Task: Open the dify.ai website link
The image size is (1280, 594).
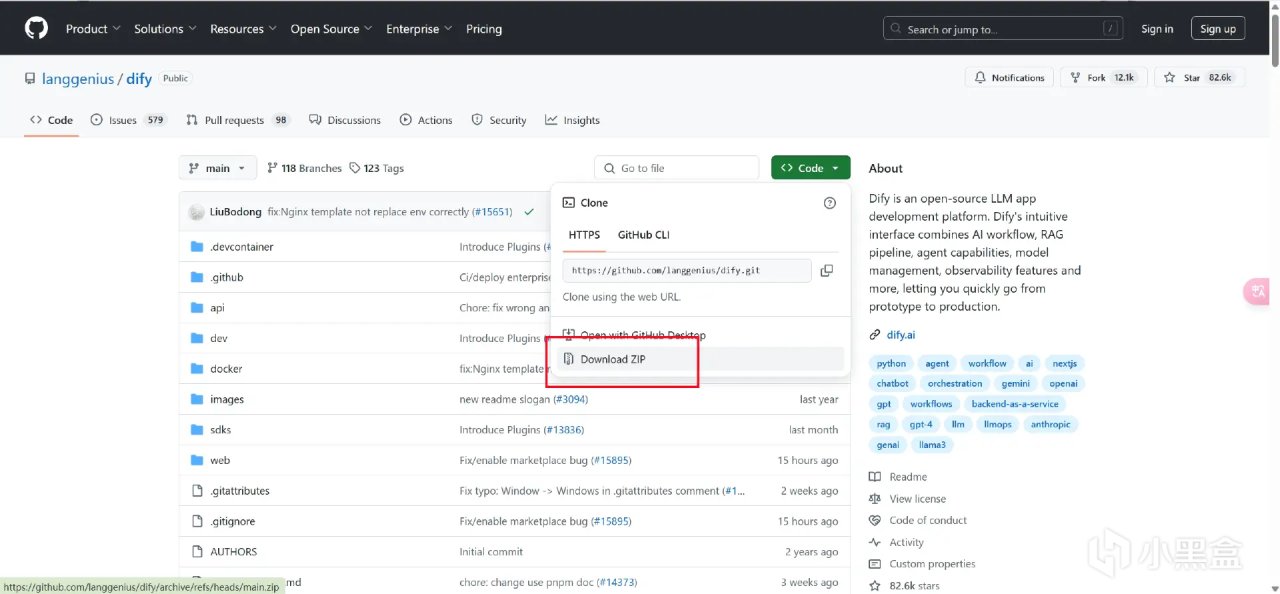Action: click(x=901, y=335)
